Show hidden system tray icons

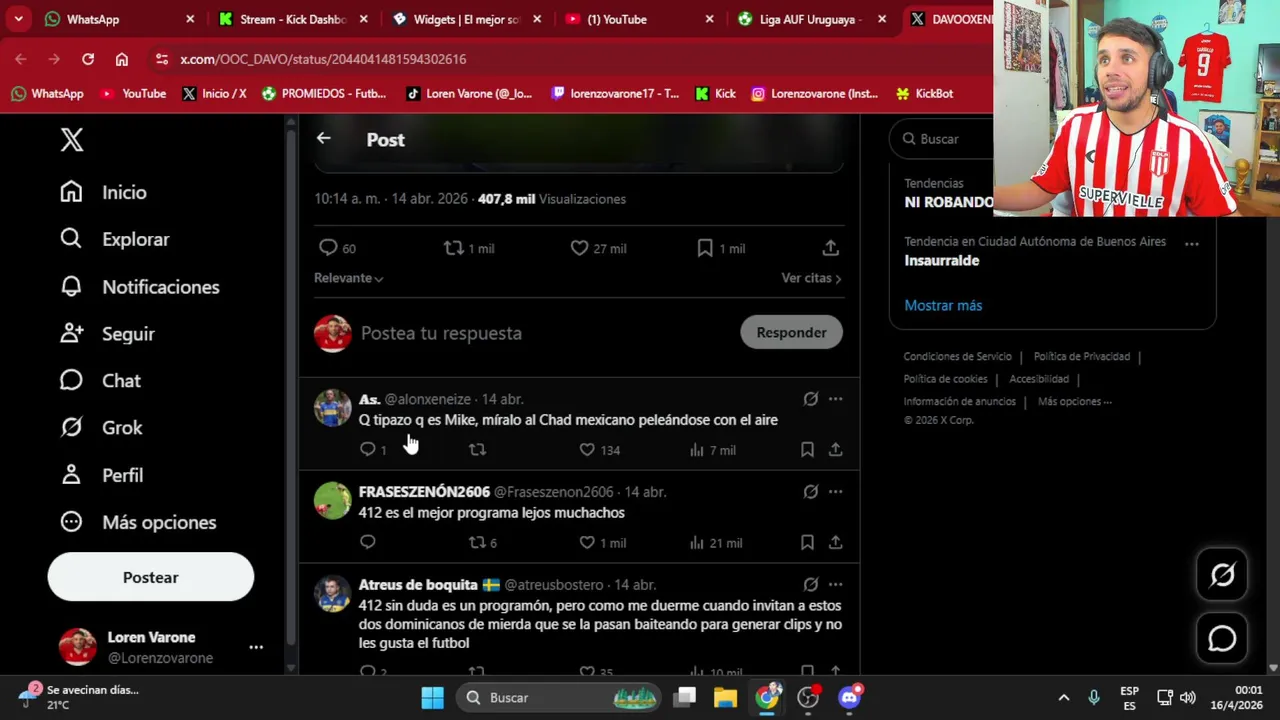point(1064,697)
